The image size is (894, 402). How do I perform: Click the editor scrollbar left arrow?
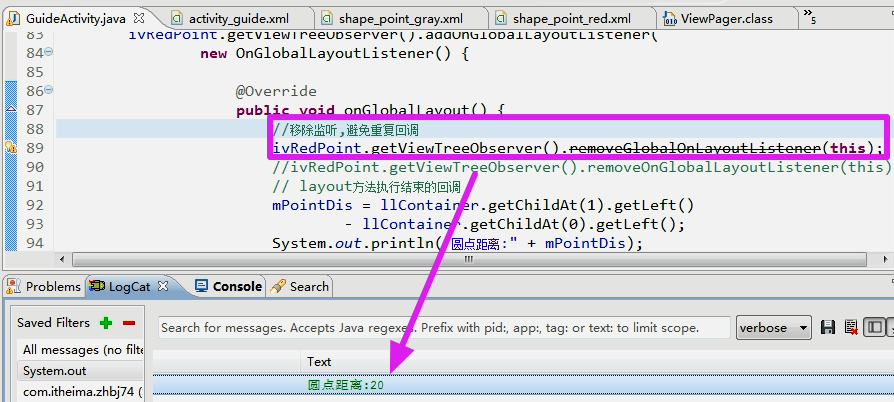pyautogui.click(x=63, y=259)
